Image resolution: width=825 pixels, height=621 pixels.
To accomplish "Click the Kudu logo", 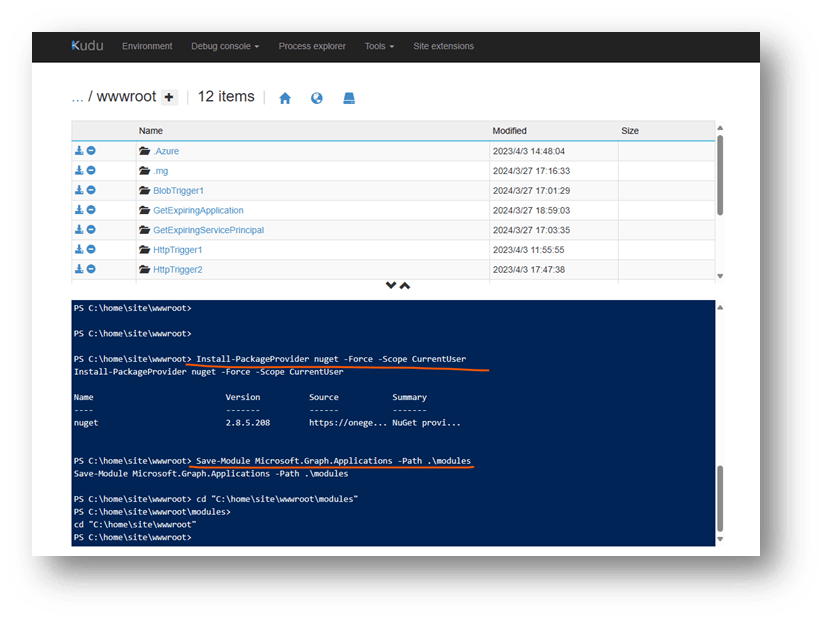I will coord(87,46).
